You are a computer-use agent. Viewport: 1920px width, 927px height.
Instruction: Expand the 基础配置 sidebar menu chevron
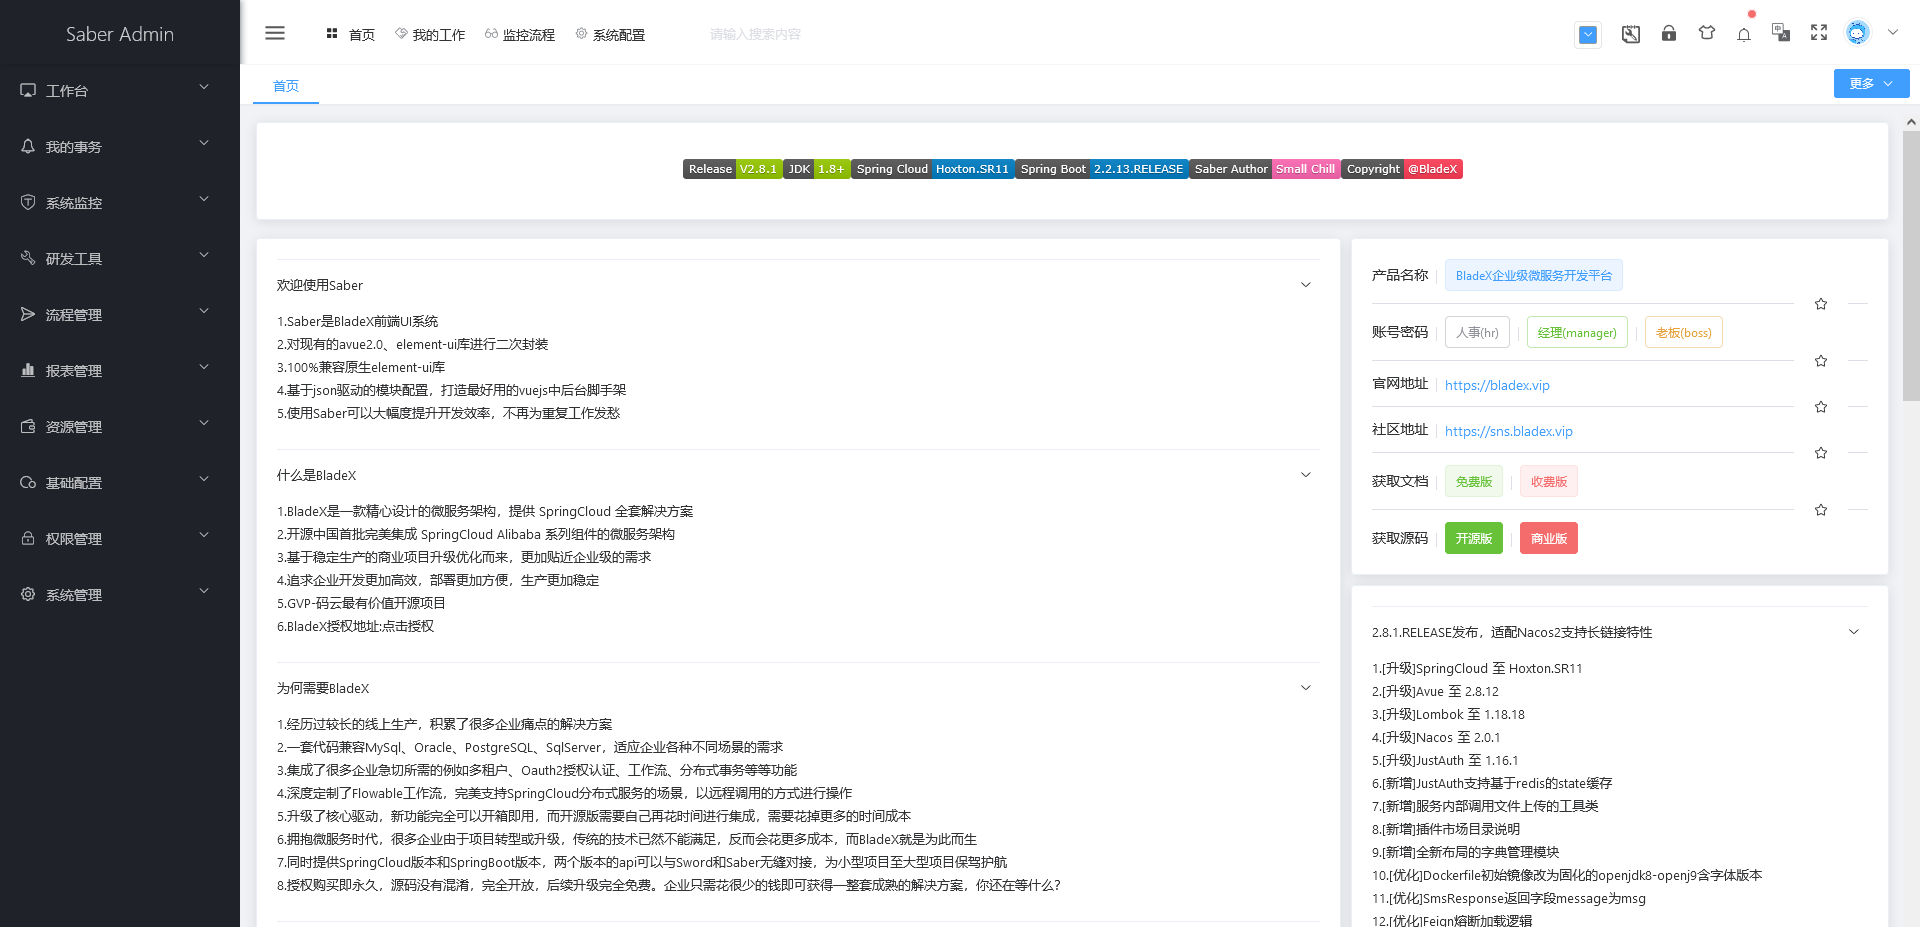tap(204, 479)
